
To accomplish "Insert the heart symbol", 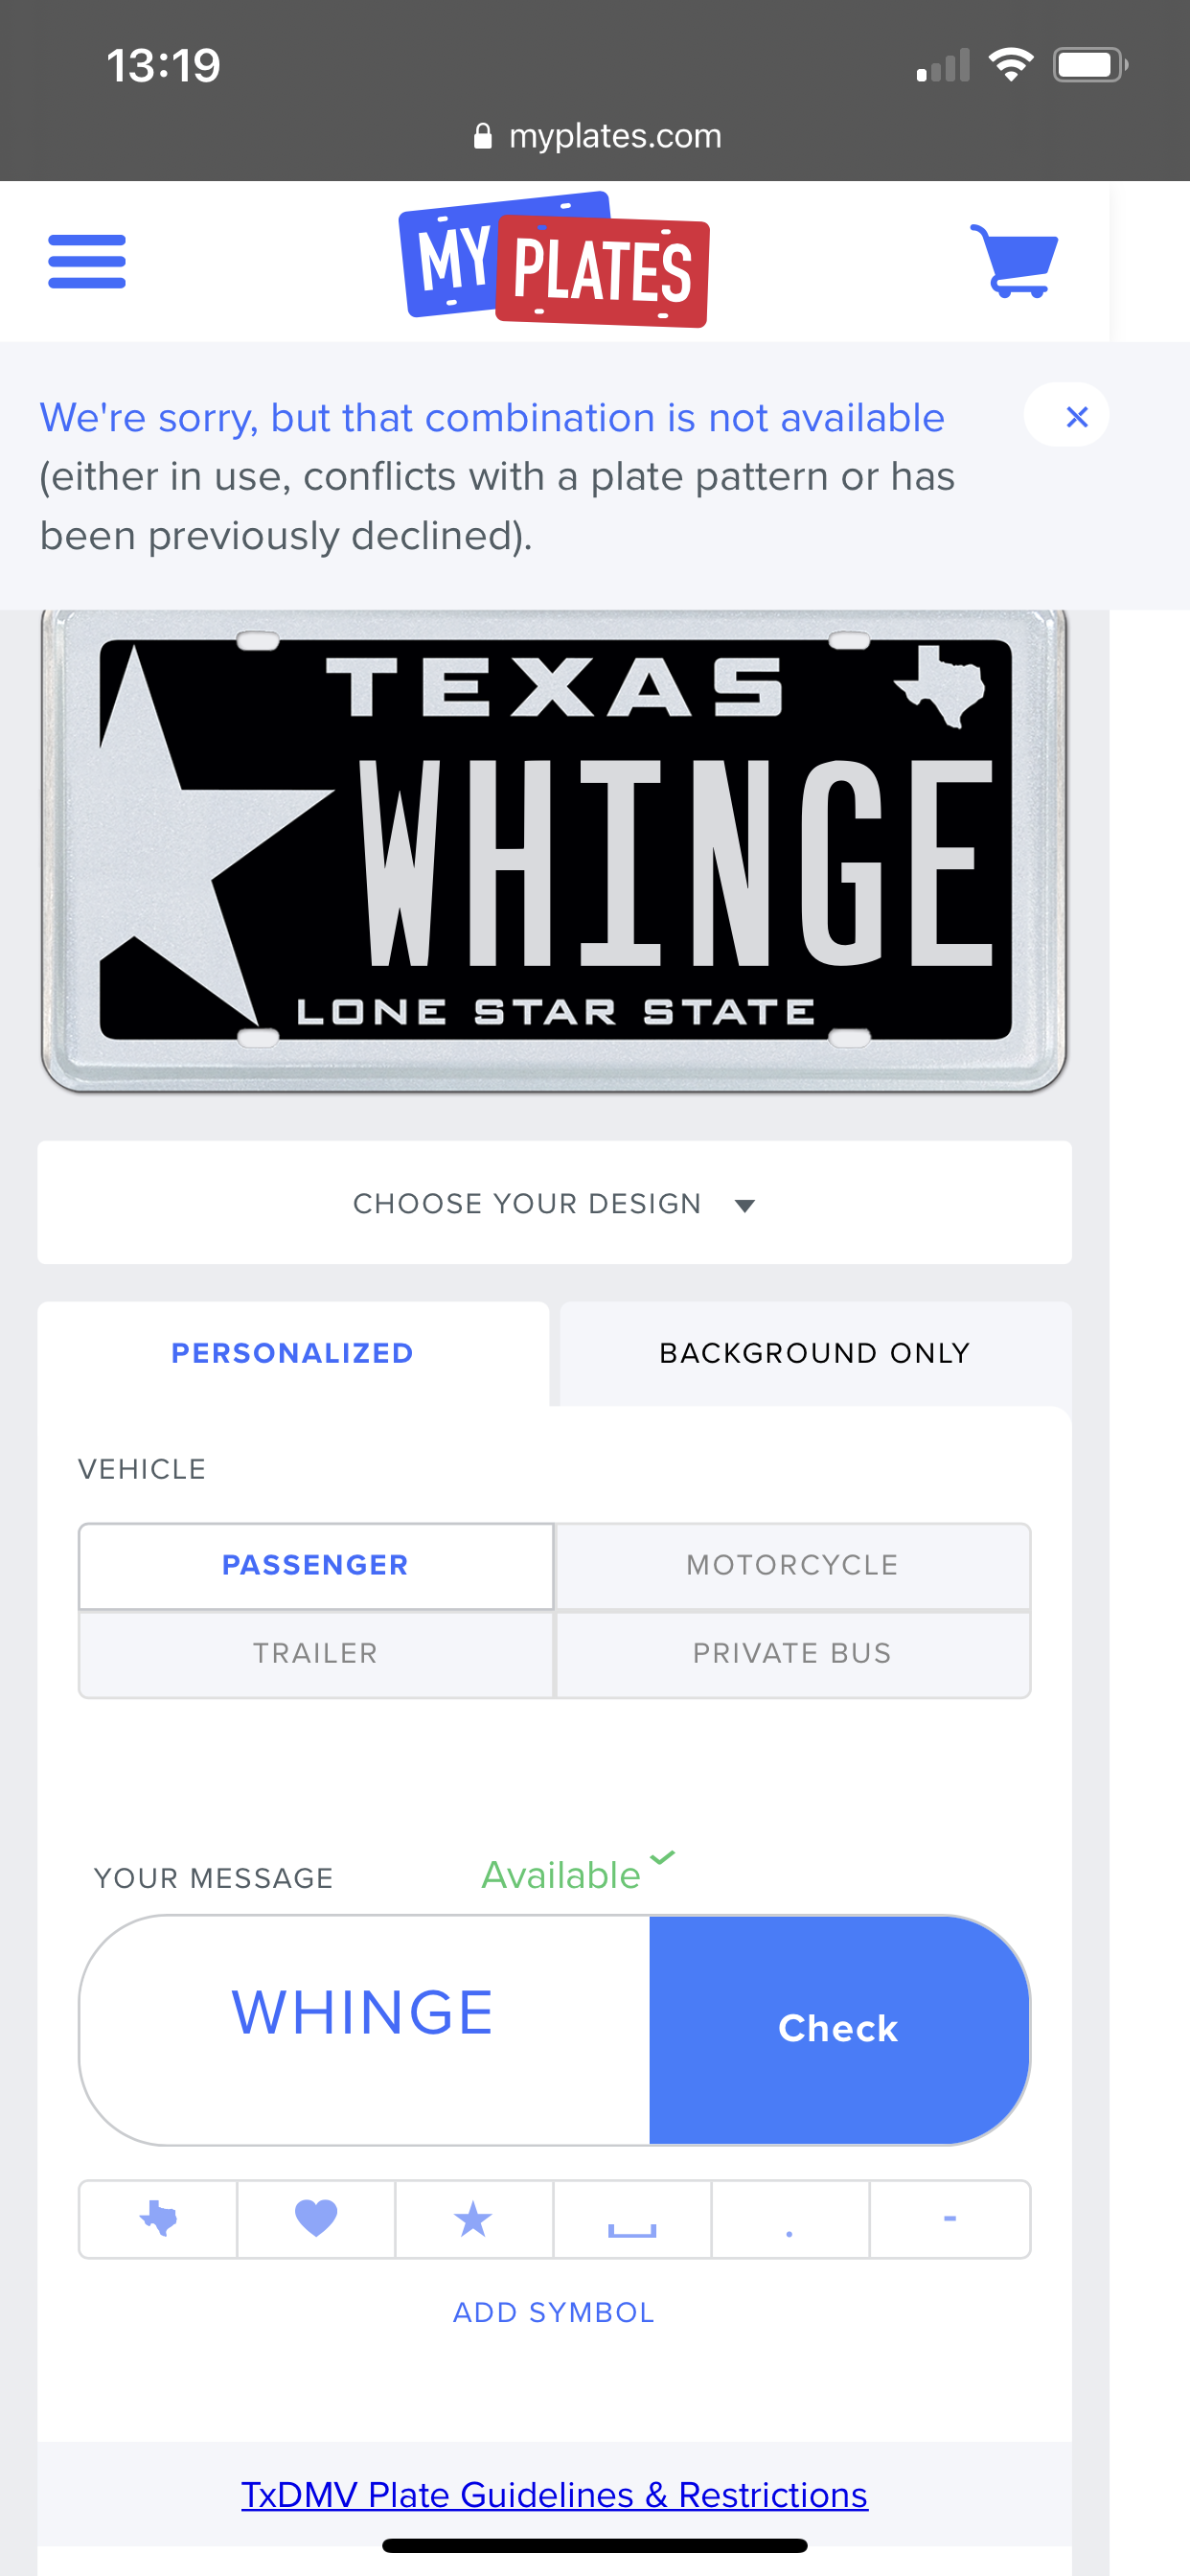I will pyautogui.click(x=316, y=2219).
